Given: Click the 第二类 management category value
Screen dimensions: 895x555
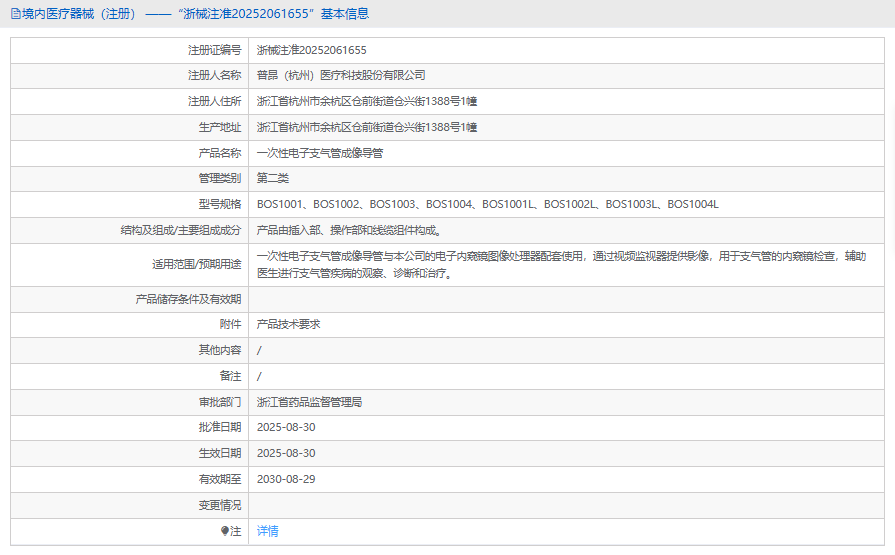Looking at the screenshot, I should click(273, 179).
